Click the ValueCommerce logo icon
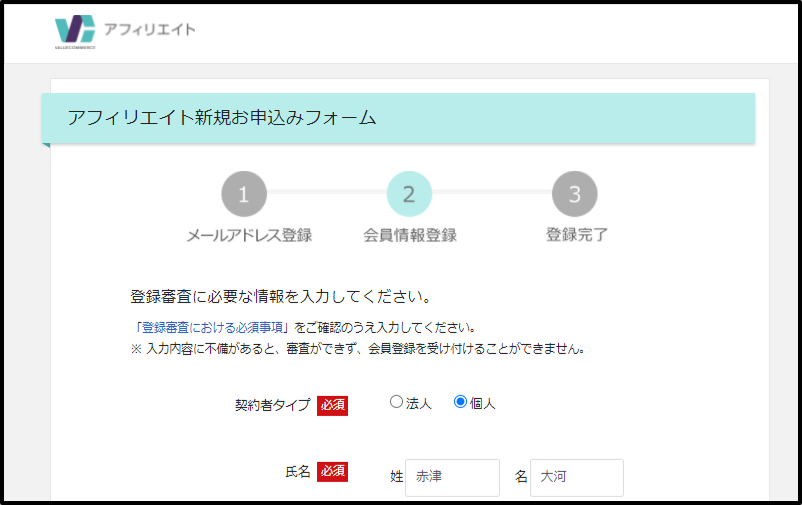This screenshot has height=505, width=802. (75, 31)
